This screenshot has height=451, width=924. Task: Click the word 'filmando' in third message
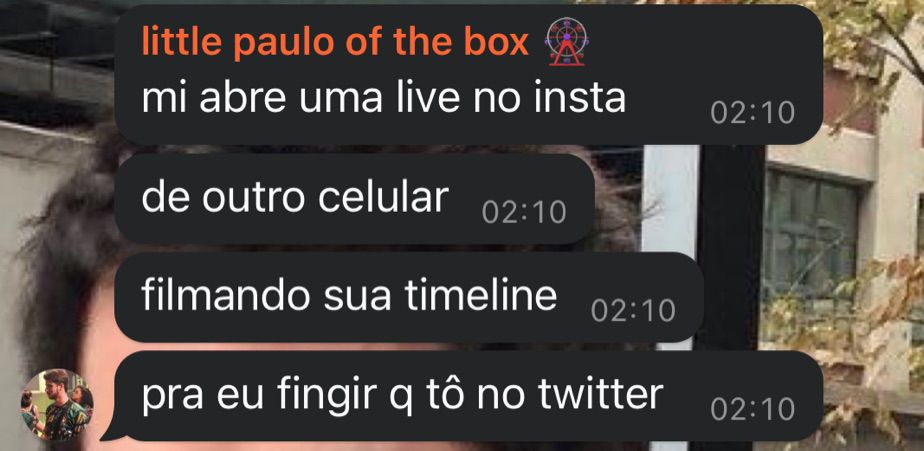226,296
